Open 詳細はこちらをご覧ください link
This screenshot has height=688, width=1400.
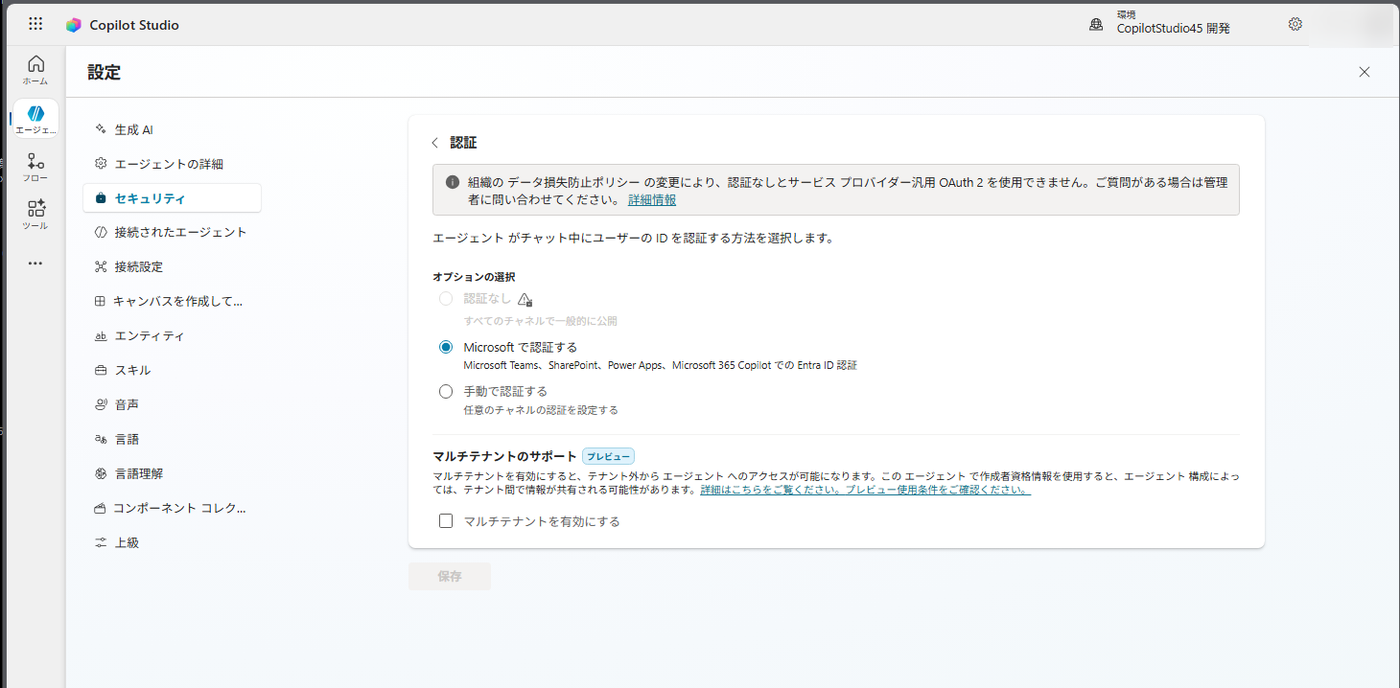[x=771, y=490]
